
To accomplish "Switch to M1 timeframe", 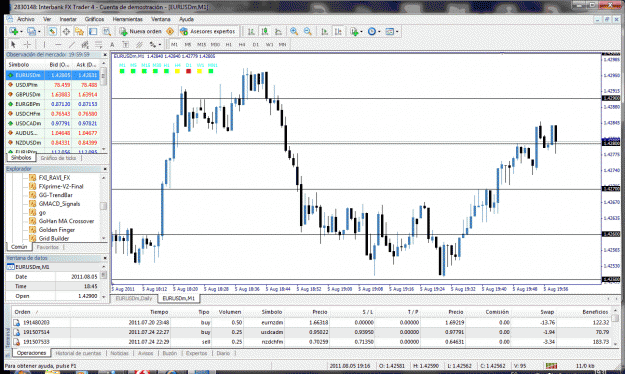I will (x=174, y=45).
